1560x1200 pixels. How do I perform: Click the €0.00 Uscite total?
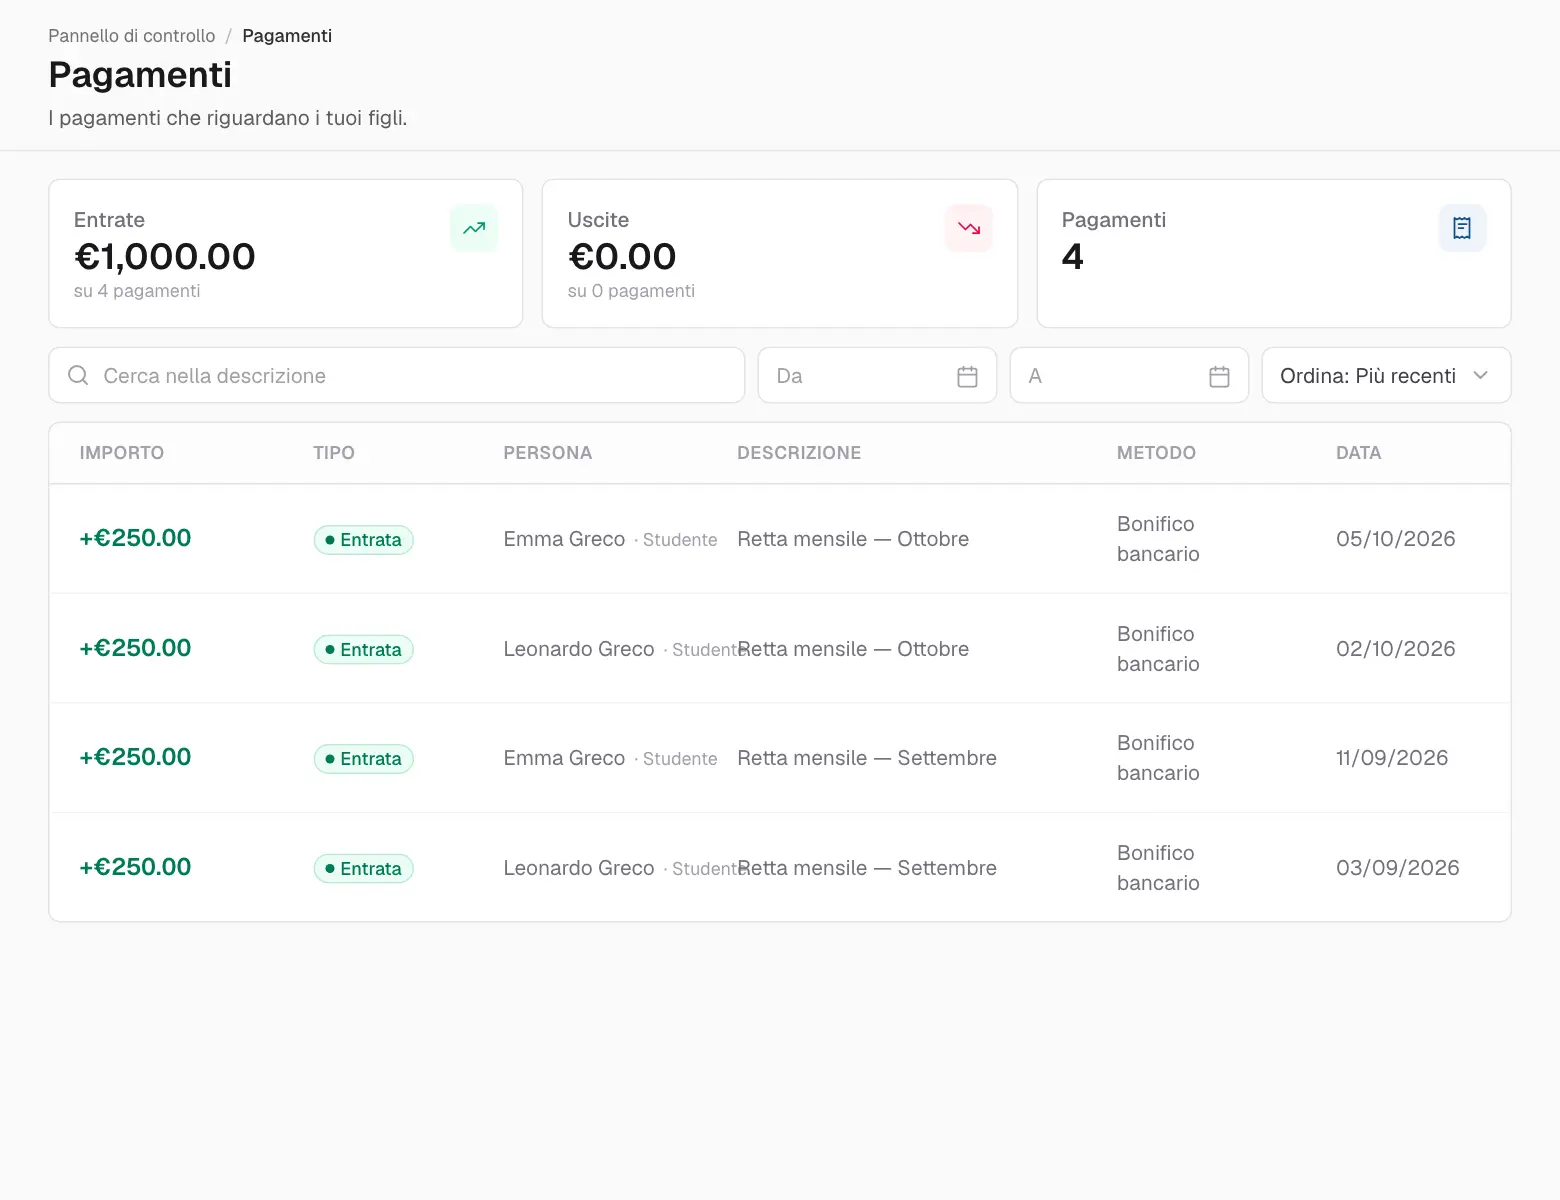(x=622, y=257)
